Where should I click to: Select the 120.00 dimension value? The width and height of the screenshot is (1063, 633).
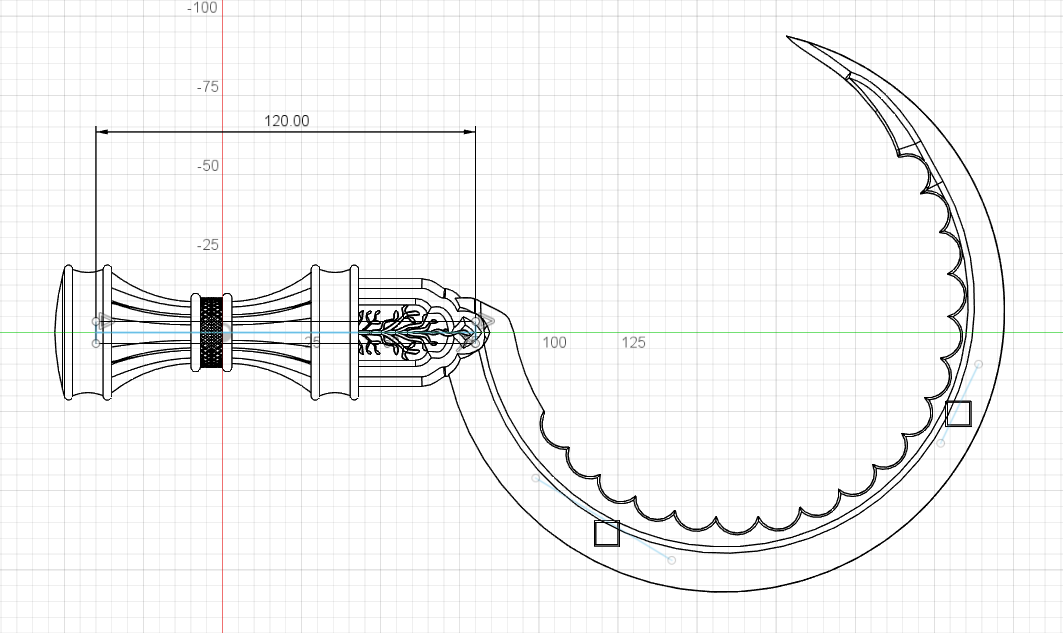click(286, 121)
